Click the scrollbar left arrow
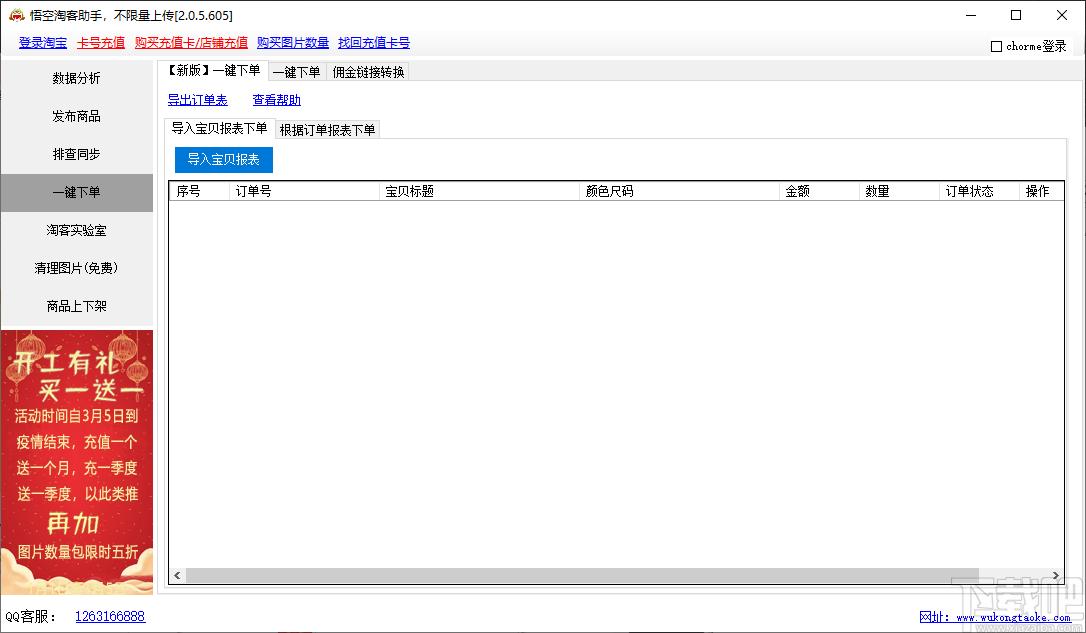Image resolution: width=1086 pixels, height=633 pixels. [177, 576]
